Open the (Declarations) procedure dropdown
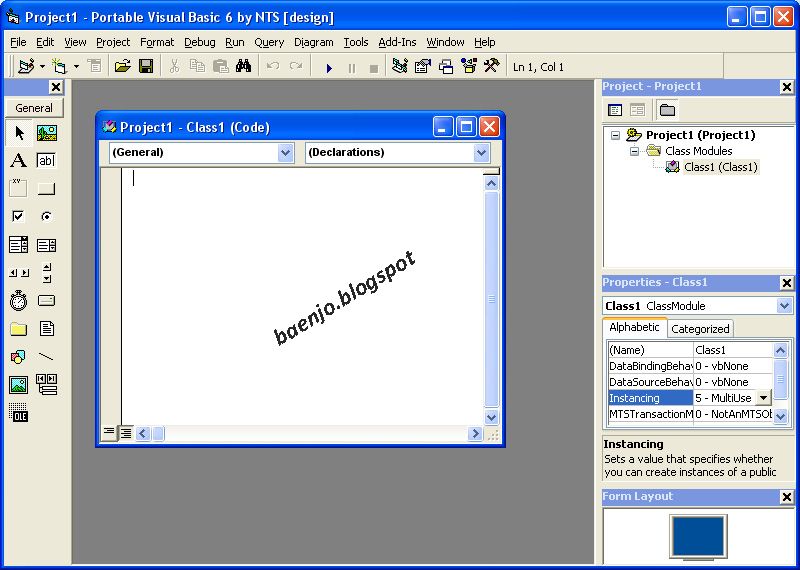This screenshot has width=800, height=570. pos(481,152)
